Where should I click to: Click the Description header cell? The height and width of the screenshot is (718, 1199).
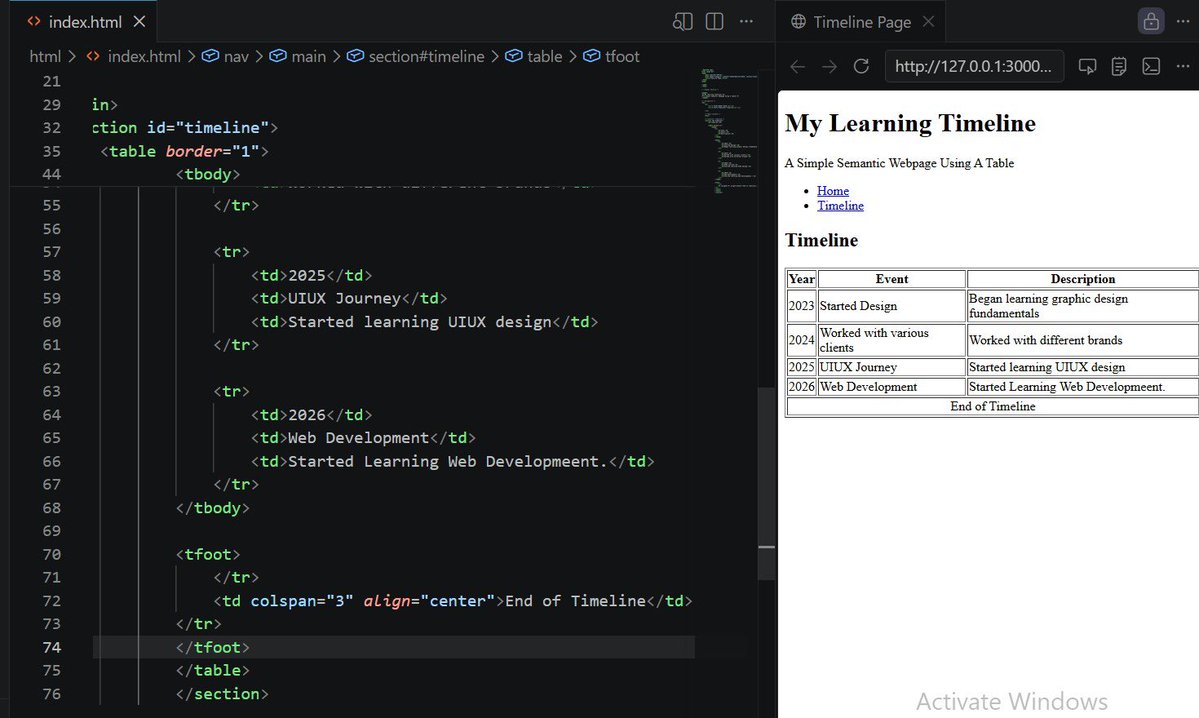(x=1083, y=279)
